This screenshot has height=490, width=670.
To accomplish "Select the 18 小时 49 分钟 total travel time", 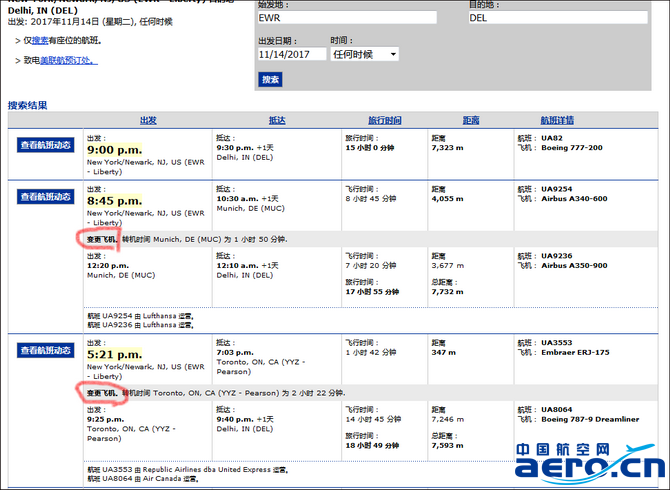I will click(x=372, y=446).
